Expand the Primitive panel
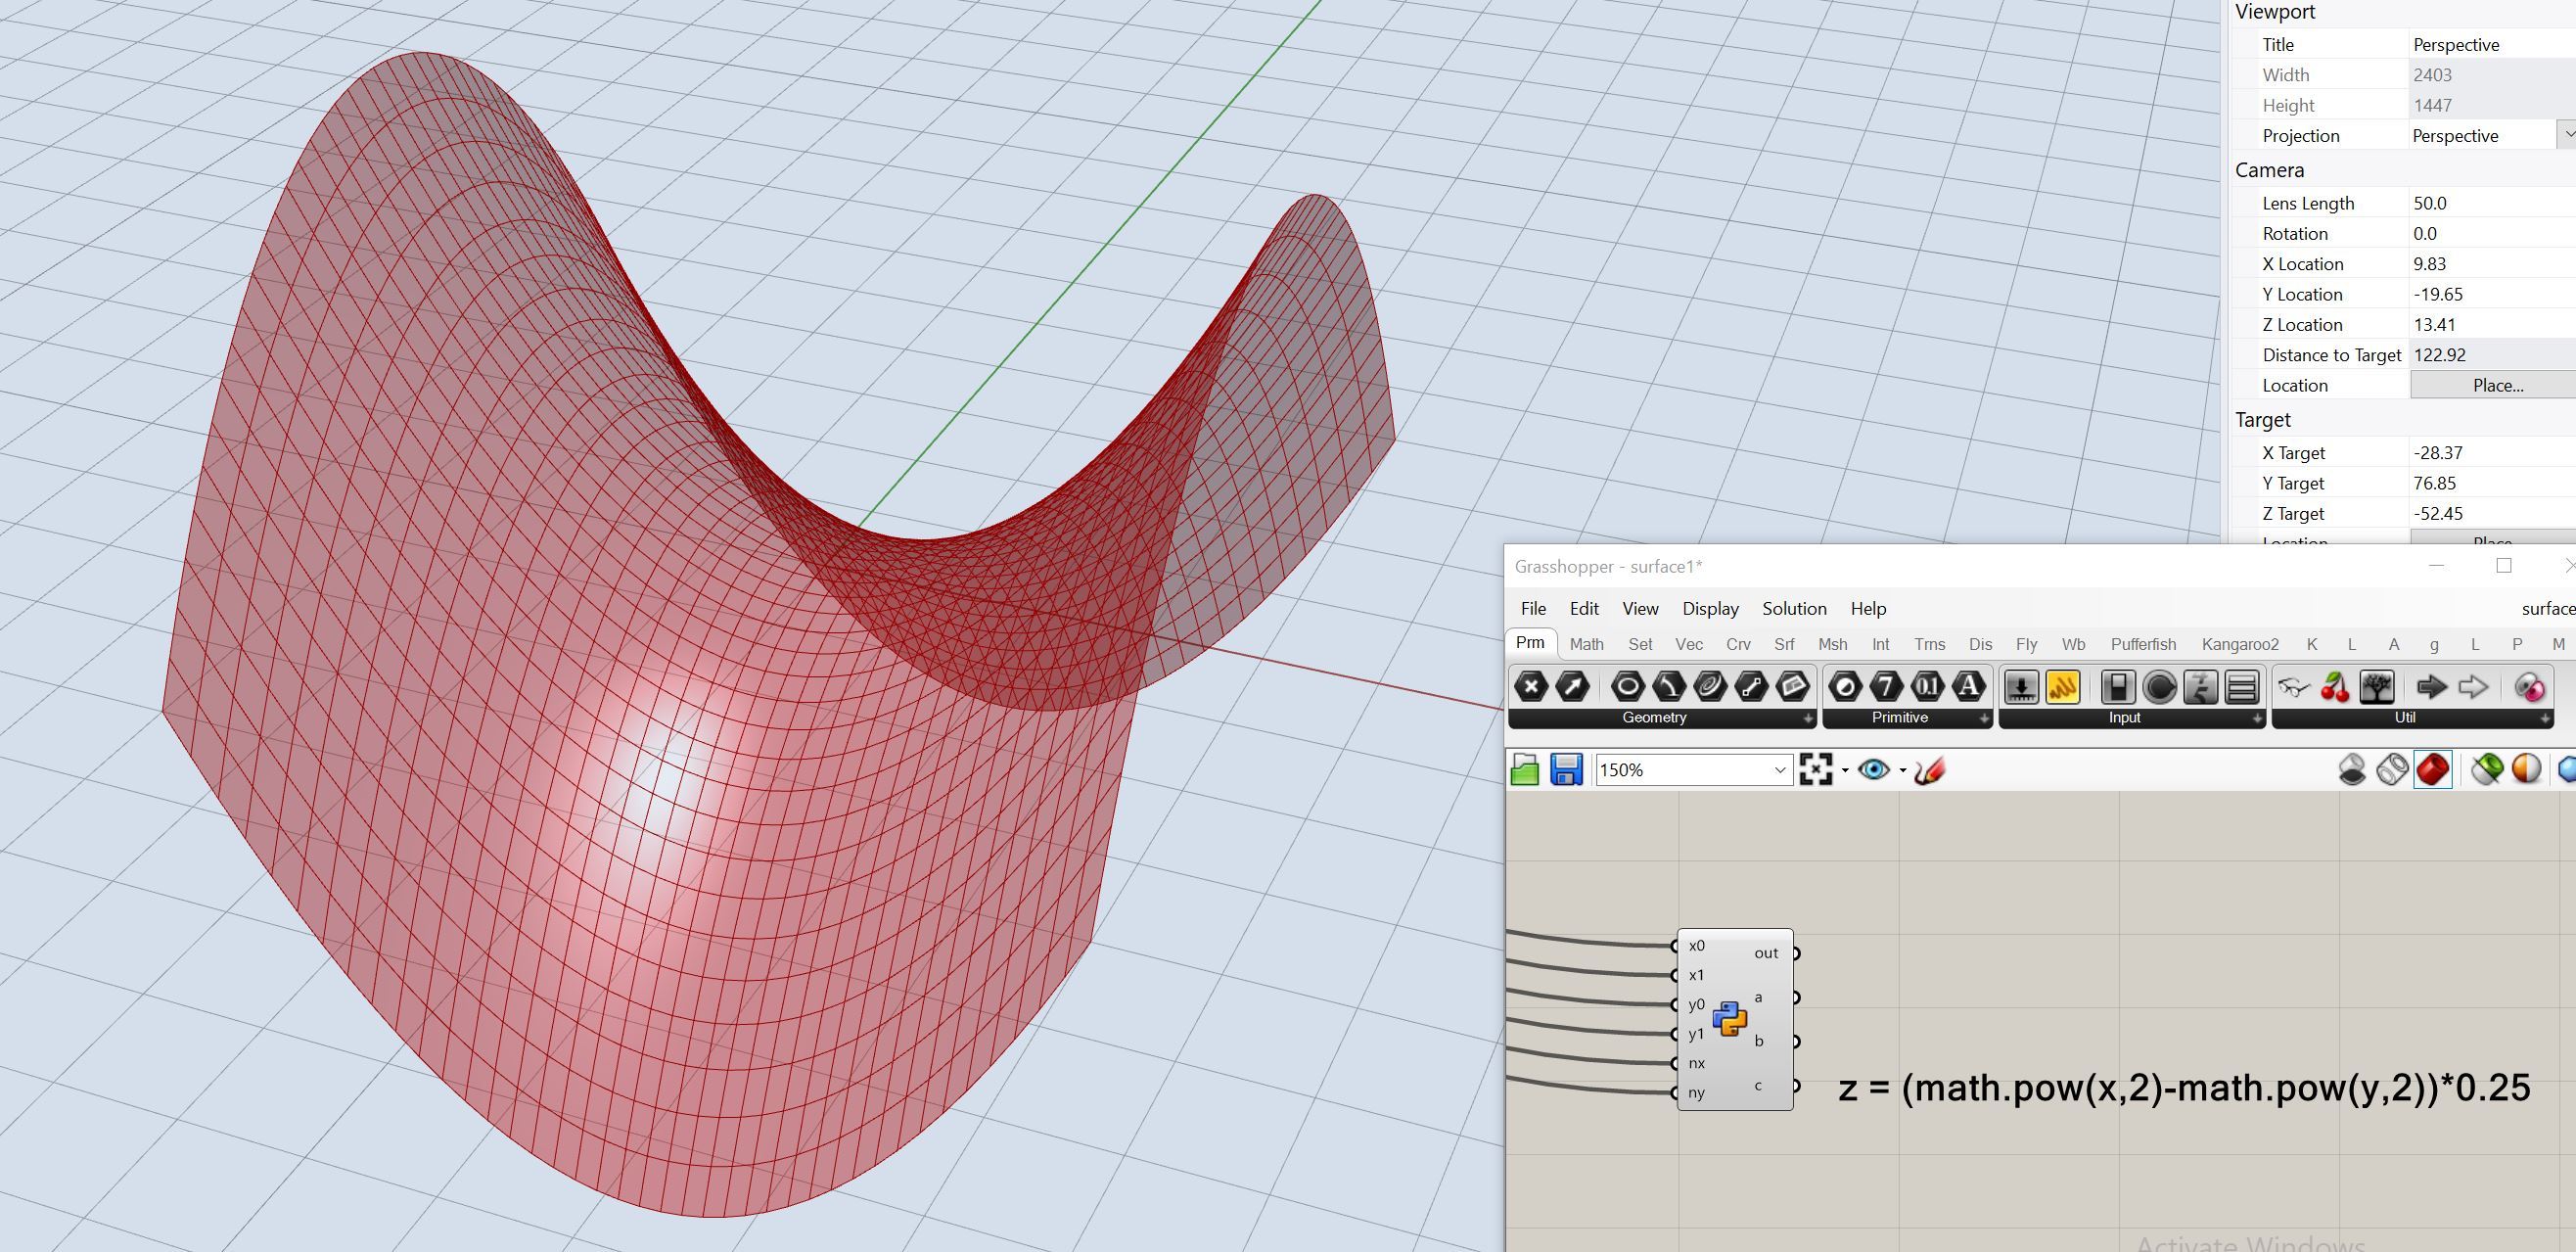The width and height of the screenshot is (2576, 1252). 1984,718
